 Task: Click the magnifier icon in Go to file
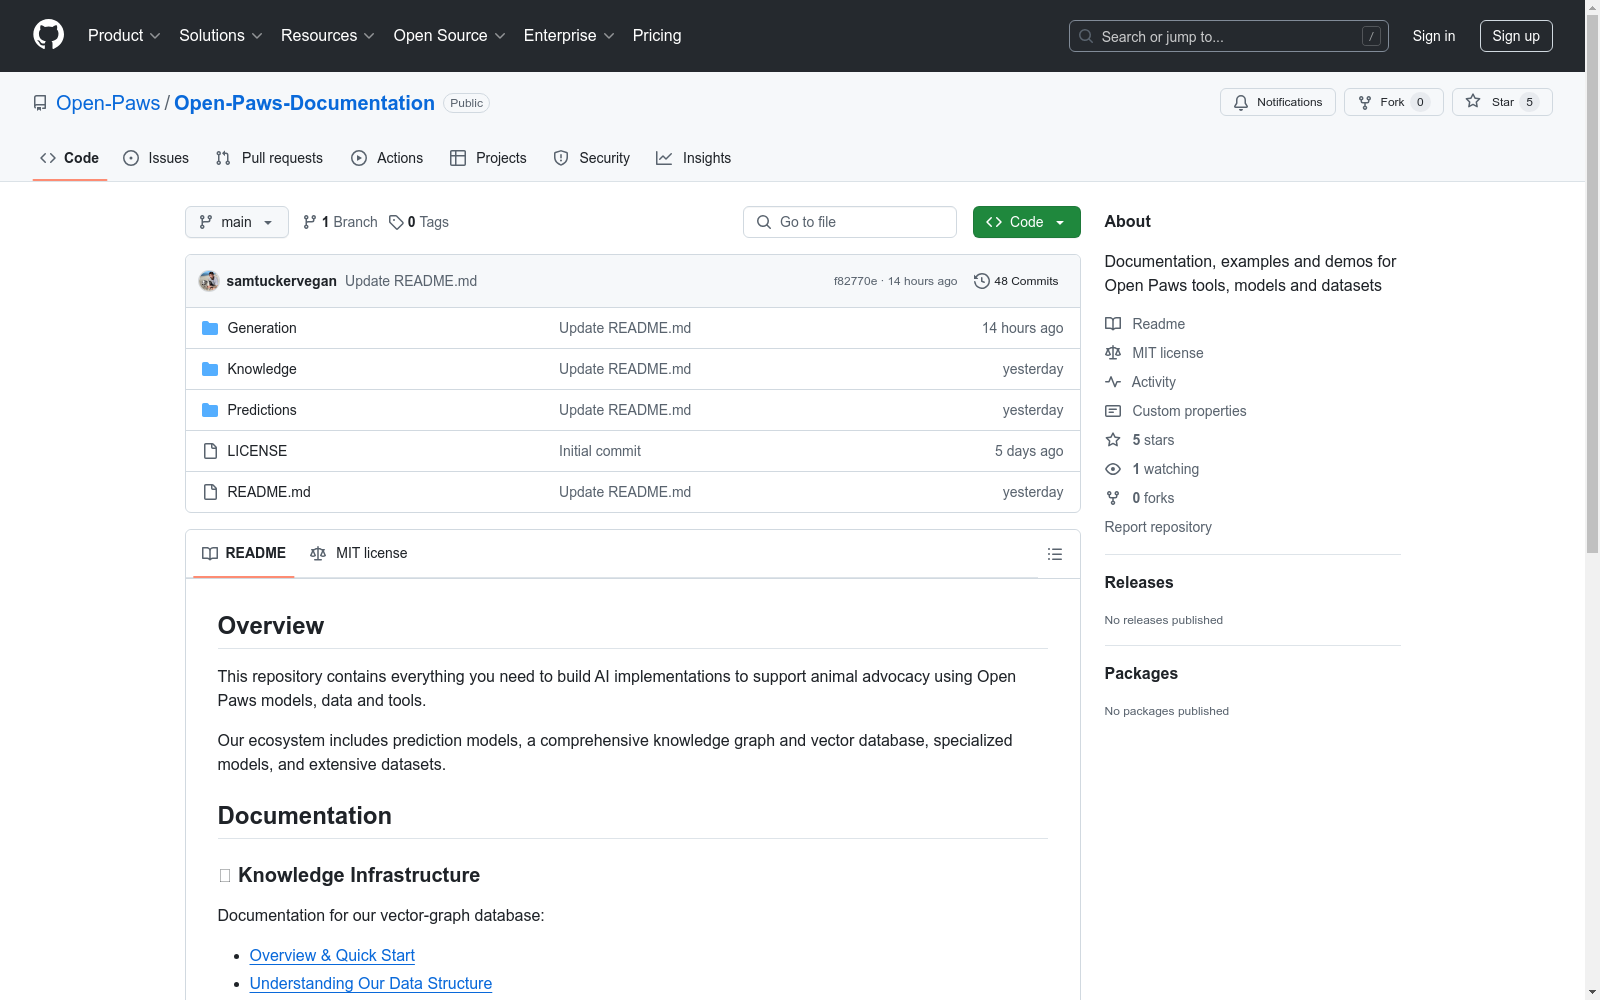coord(764,222)
